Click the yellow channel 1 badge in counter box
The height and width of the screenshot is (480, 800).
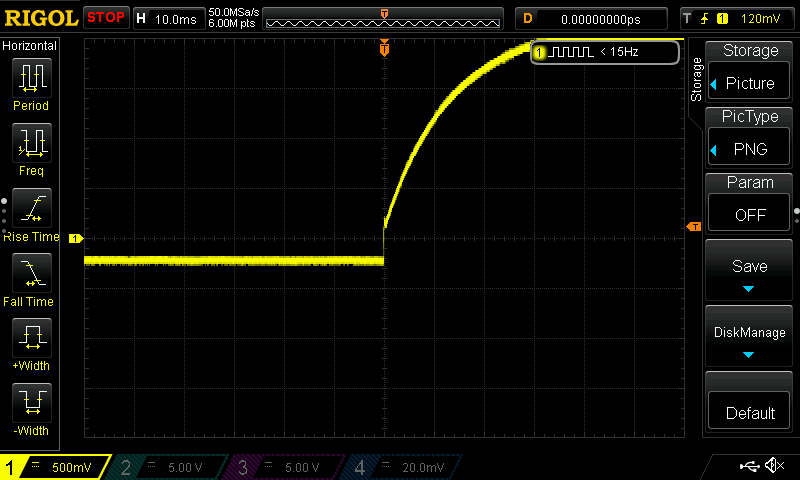point(539,52)
